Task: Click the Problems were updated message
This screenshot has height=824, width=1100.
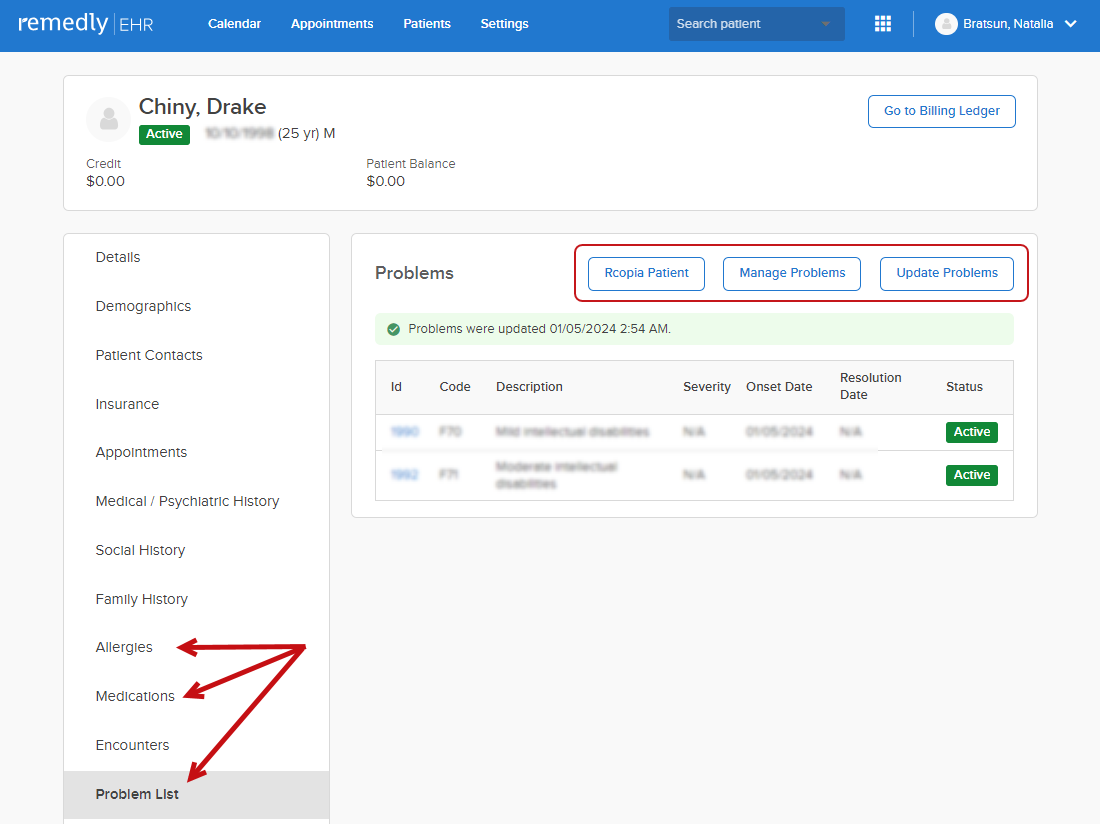Action: coord(539,329)
